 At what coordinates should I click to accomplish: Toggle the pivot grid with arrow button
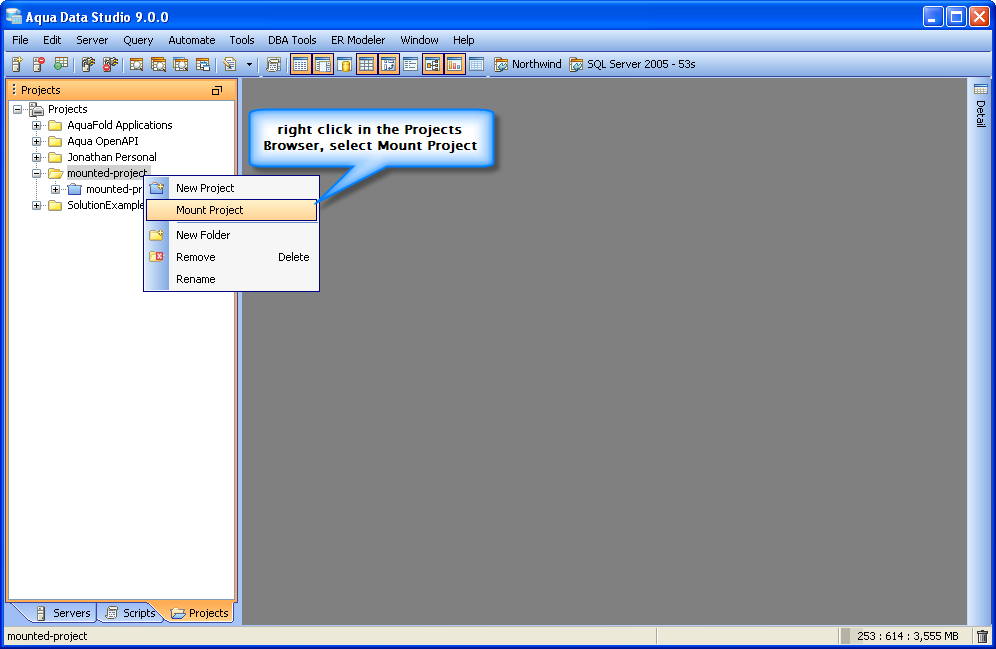point(389,64)
